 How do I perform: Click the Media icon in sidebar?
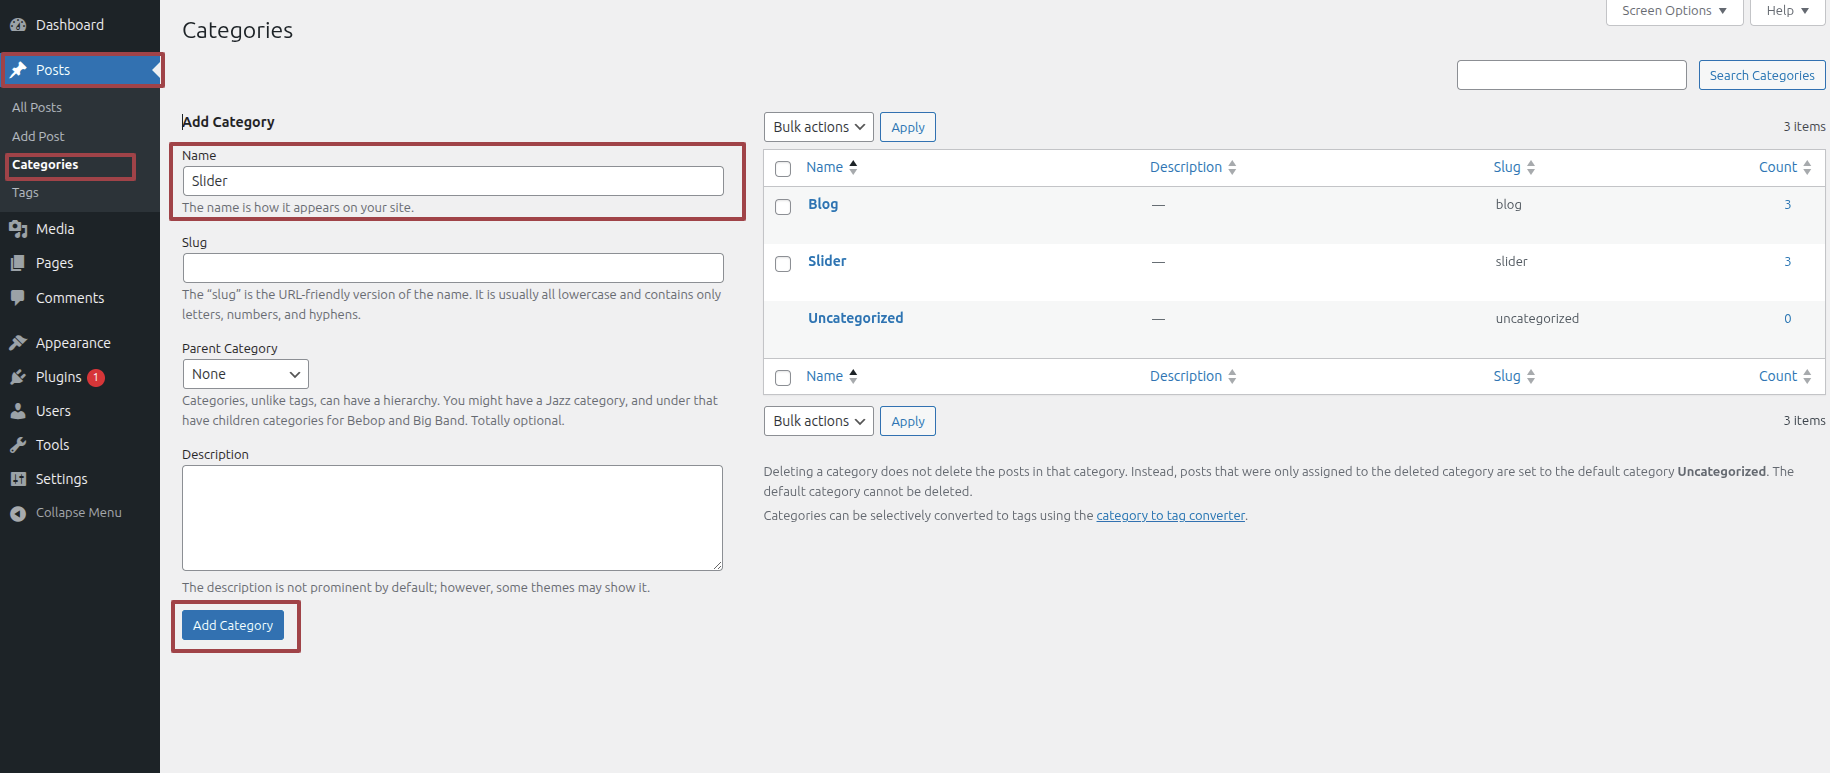(x=18, y=229)
